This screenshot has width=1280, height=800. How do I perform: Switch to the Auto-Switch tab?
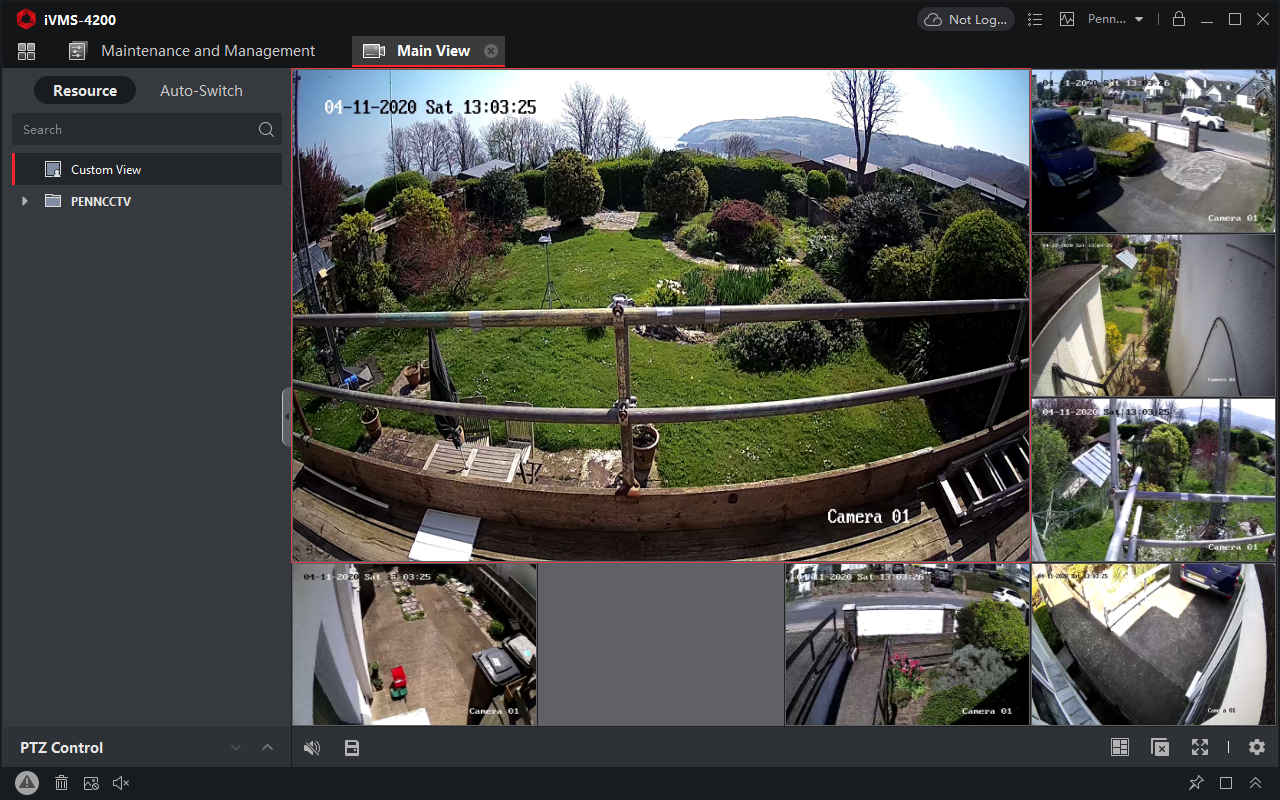click(201, 90)
